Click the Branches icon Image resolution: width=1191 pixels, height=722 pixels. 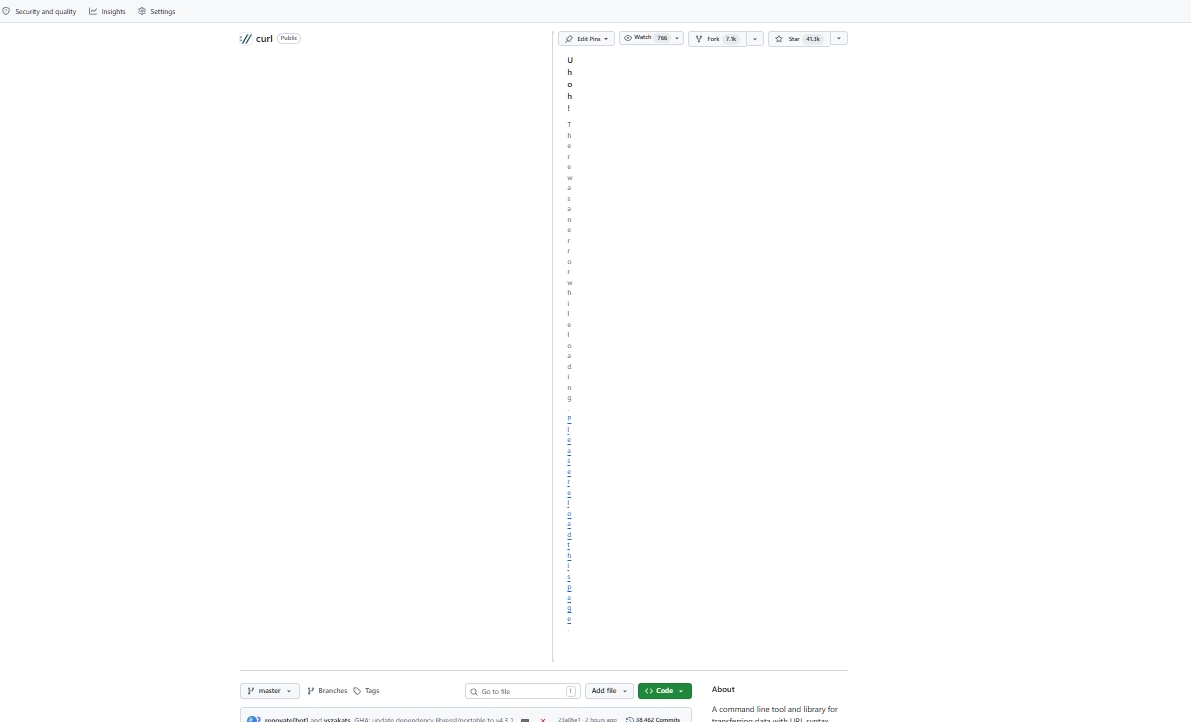point(311,690)
